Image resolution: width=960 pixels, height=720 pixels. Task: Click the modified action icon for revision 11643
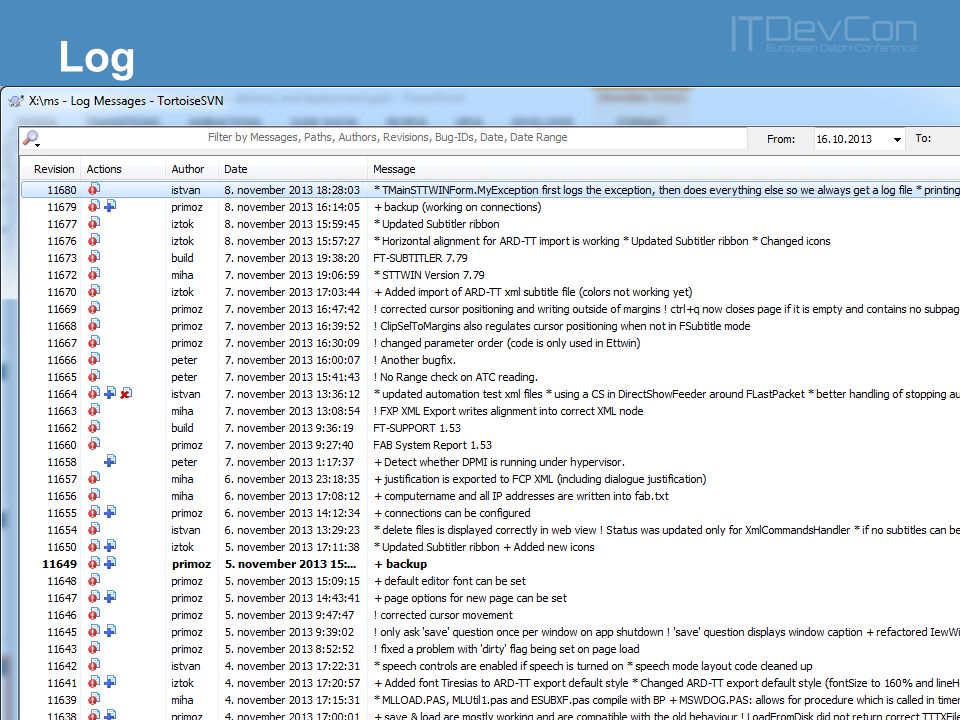(94, 648)
